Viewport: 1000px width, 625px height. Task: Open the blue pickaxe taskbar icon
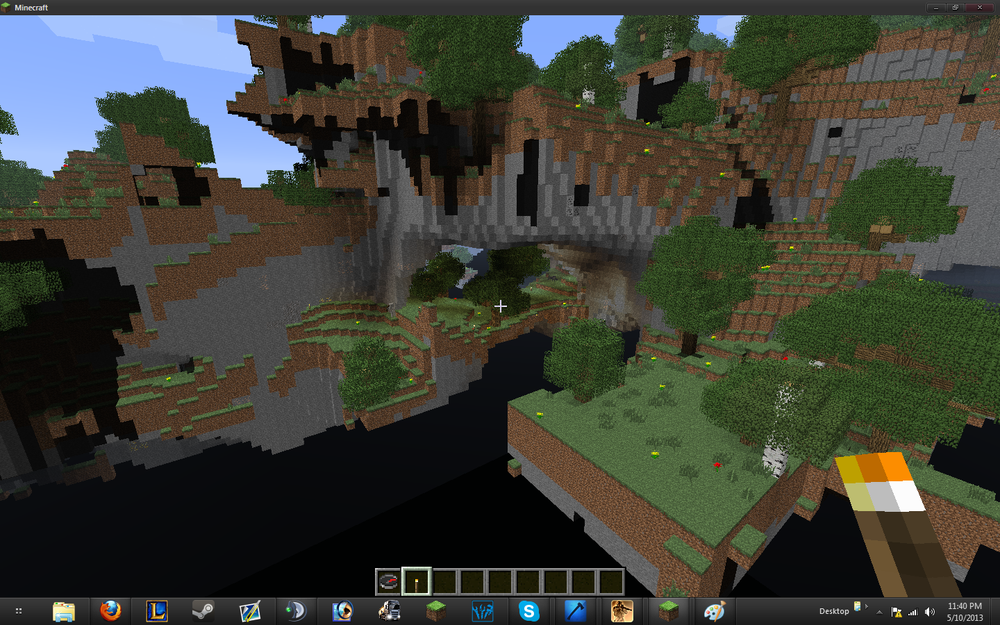pyautogui.click(x=575, y=611)
